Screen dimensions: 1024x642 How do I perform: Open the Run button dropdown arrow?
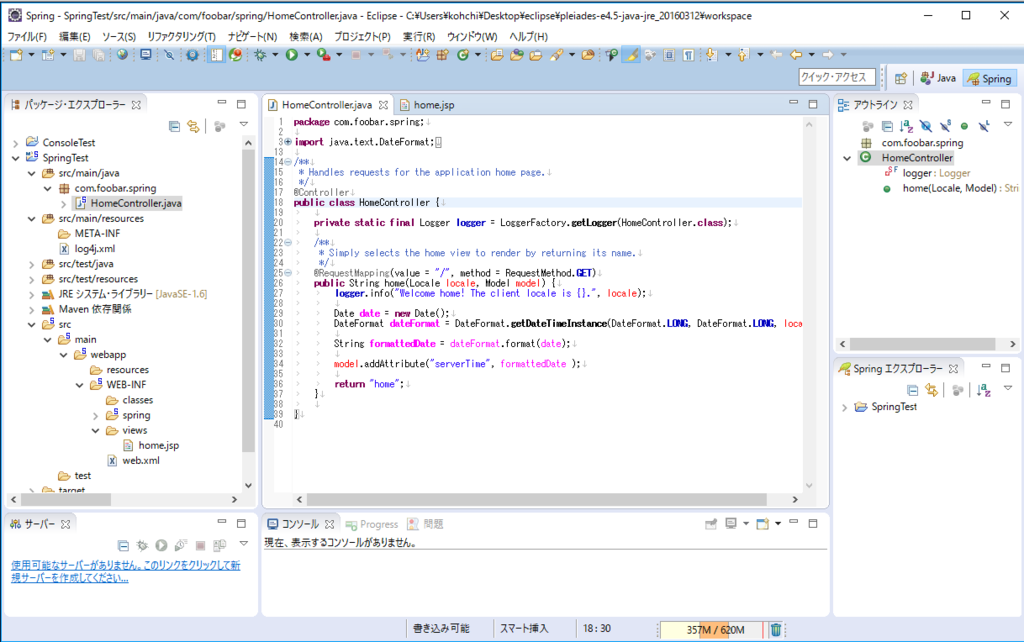click(306, 56)
